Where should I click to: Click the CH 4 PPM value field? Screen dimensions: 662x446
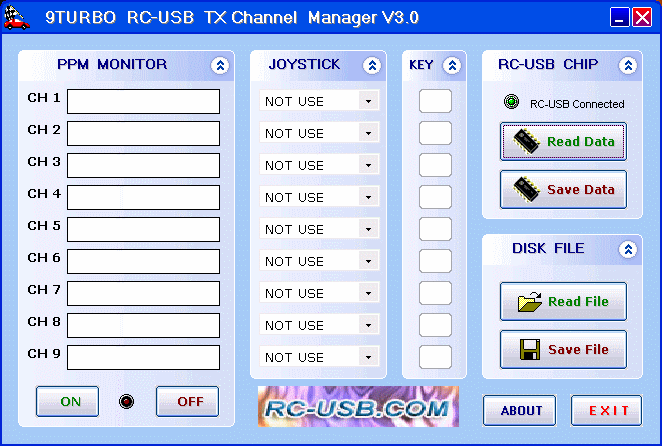click(144, 197)
